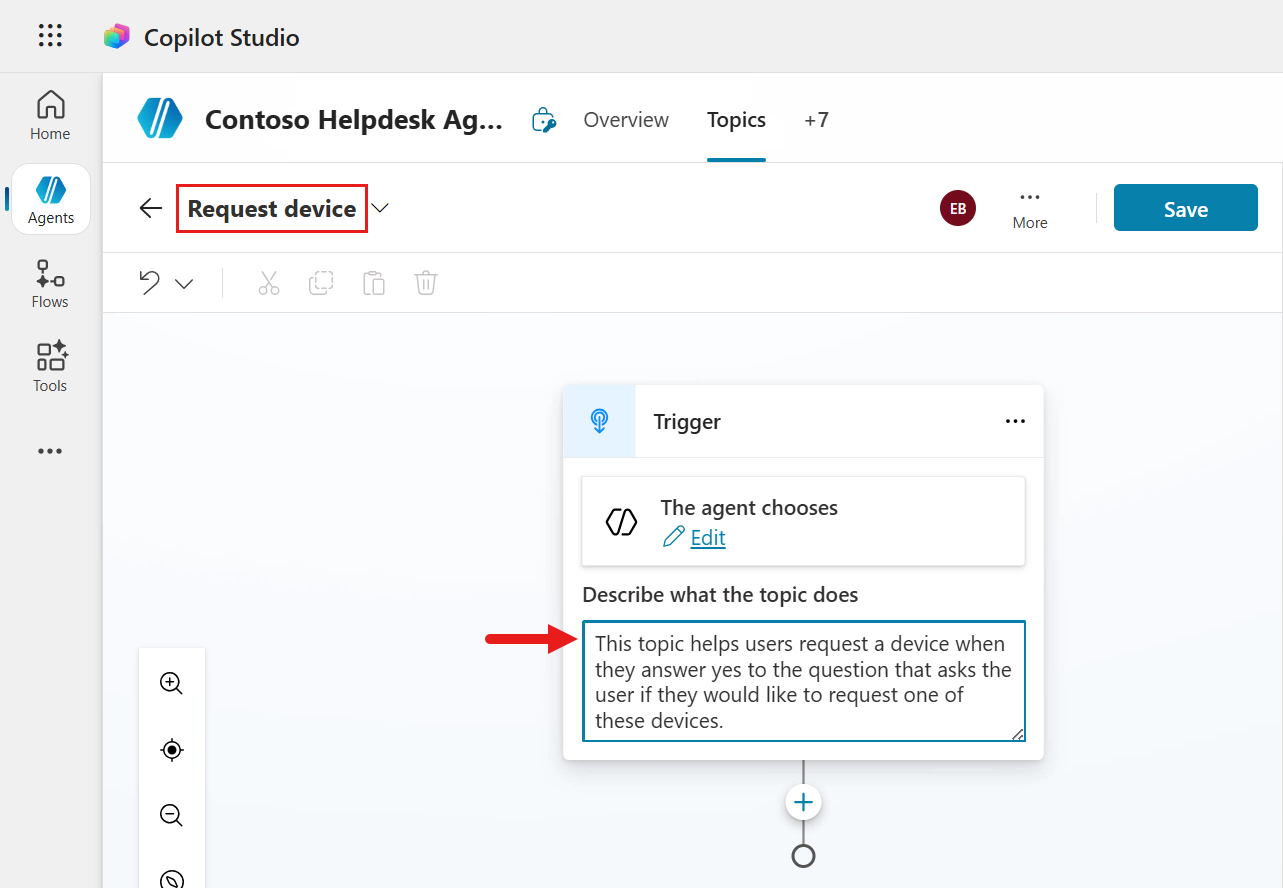Undo the last change
This screenshot has height=888, width=1283.
tap(147, 283)
